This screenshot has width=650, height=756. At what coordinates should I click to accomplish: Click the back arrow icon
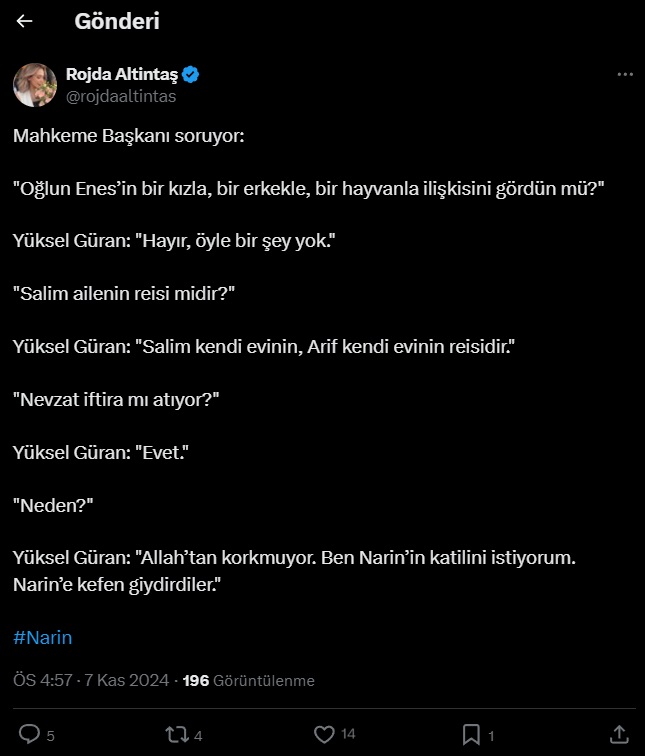point(25,21)
